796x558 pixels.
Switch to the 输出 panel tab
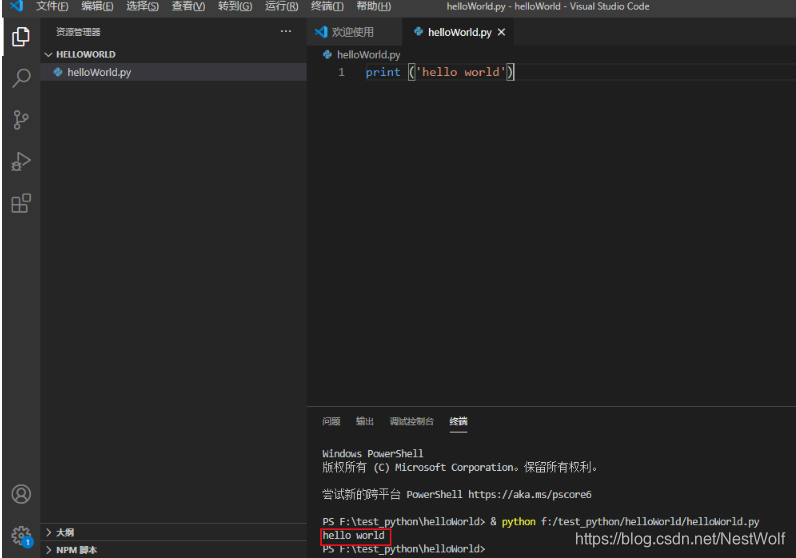364,421
